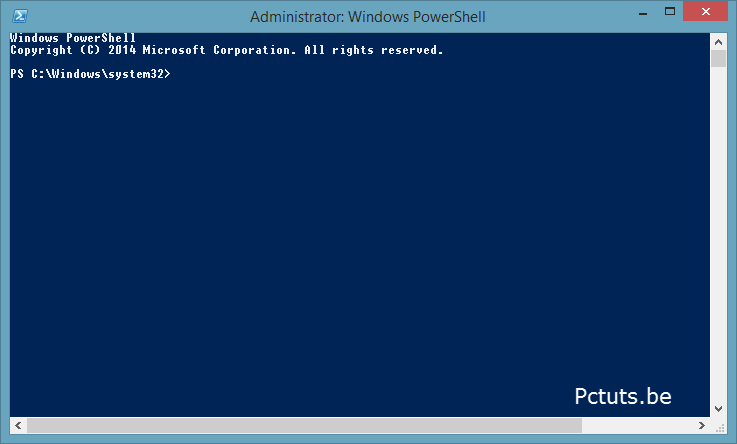This screenshot has height=444, width=737.
Task: Open the PowerShell system menu icon
Action: (19, 16)
